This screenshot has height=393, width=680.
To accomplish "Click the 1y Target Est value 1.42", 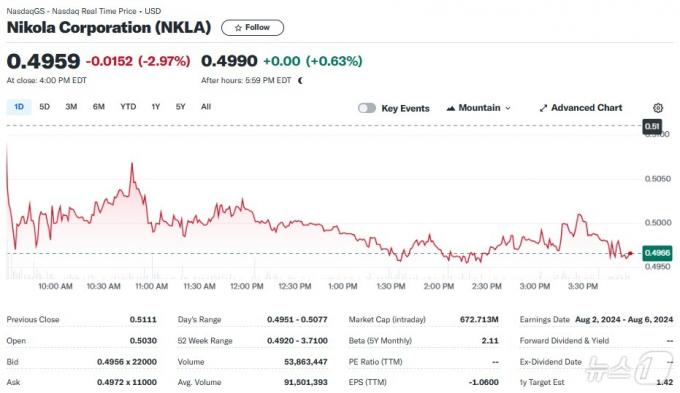I will pyautogui.click(x=665, y=383).
